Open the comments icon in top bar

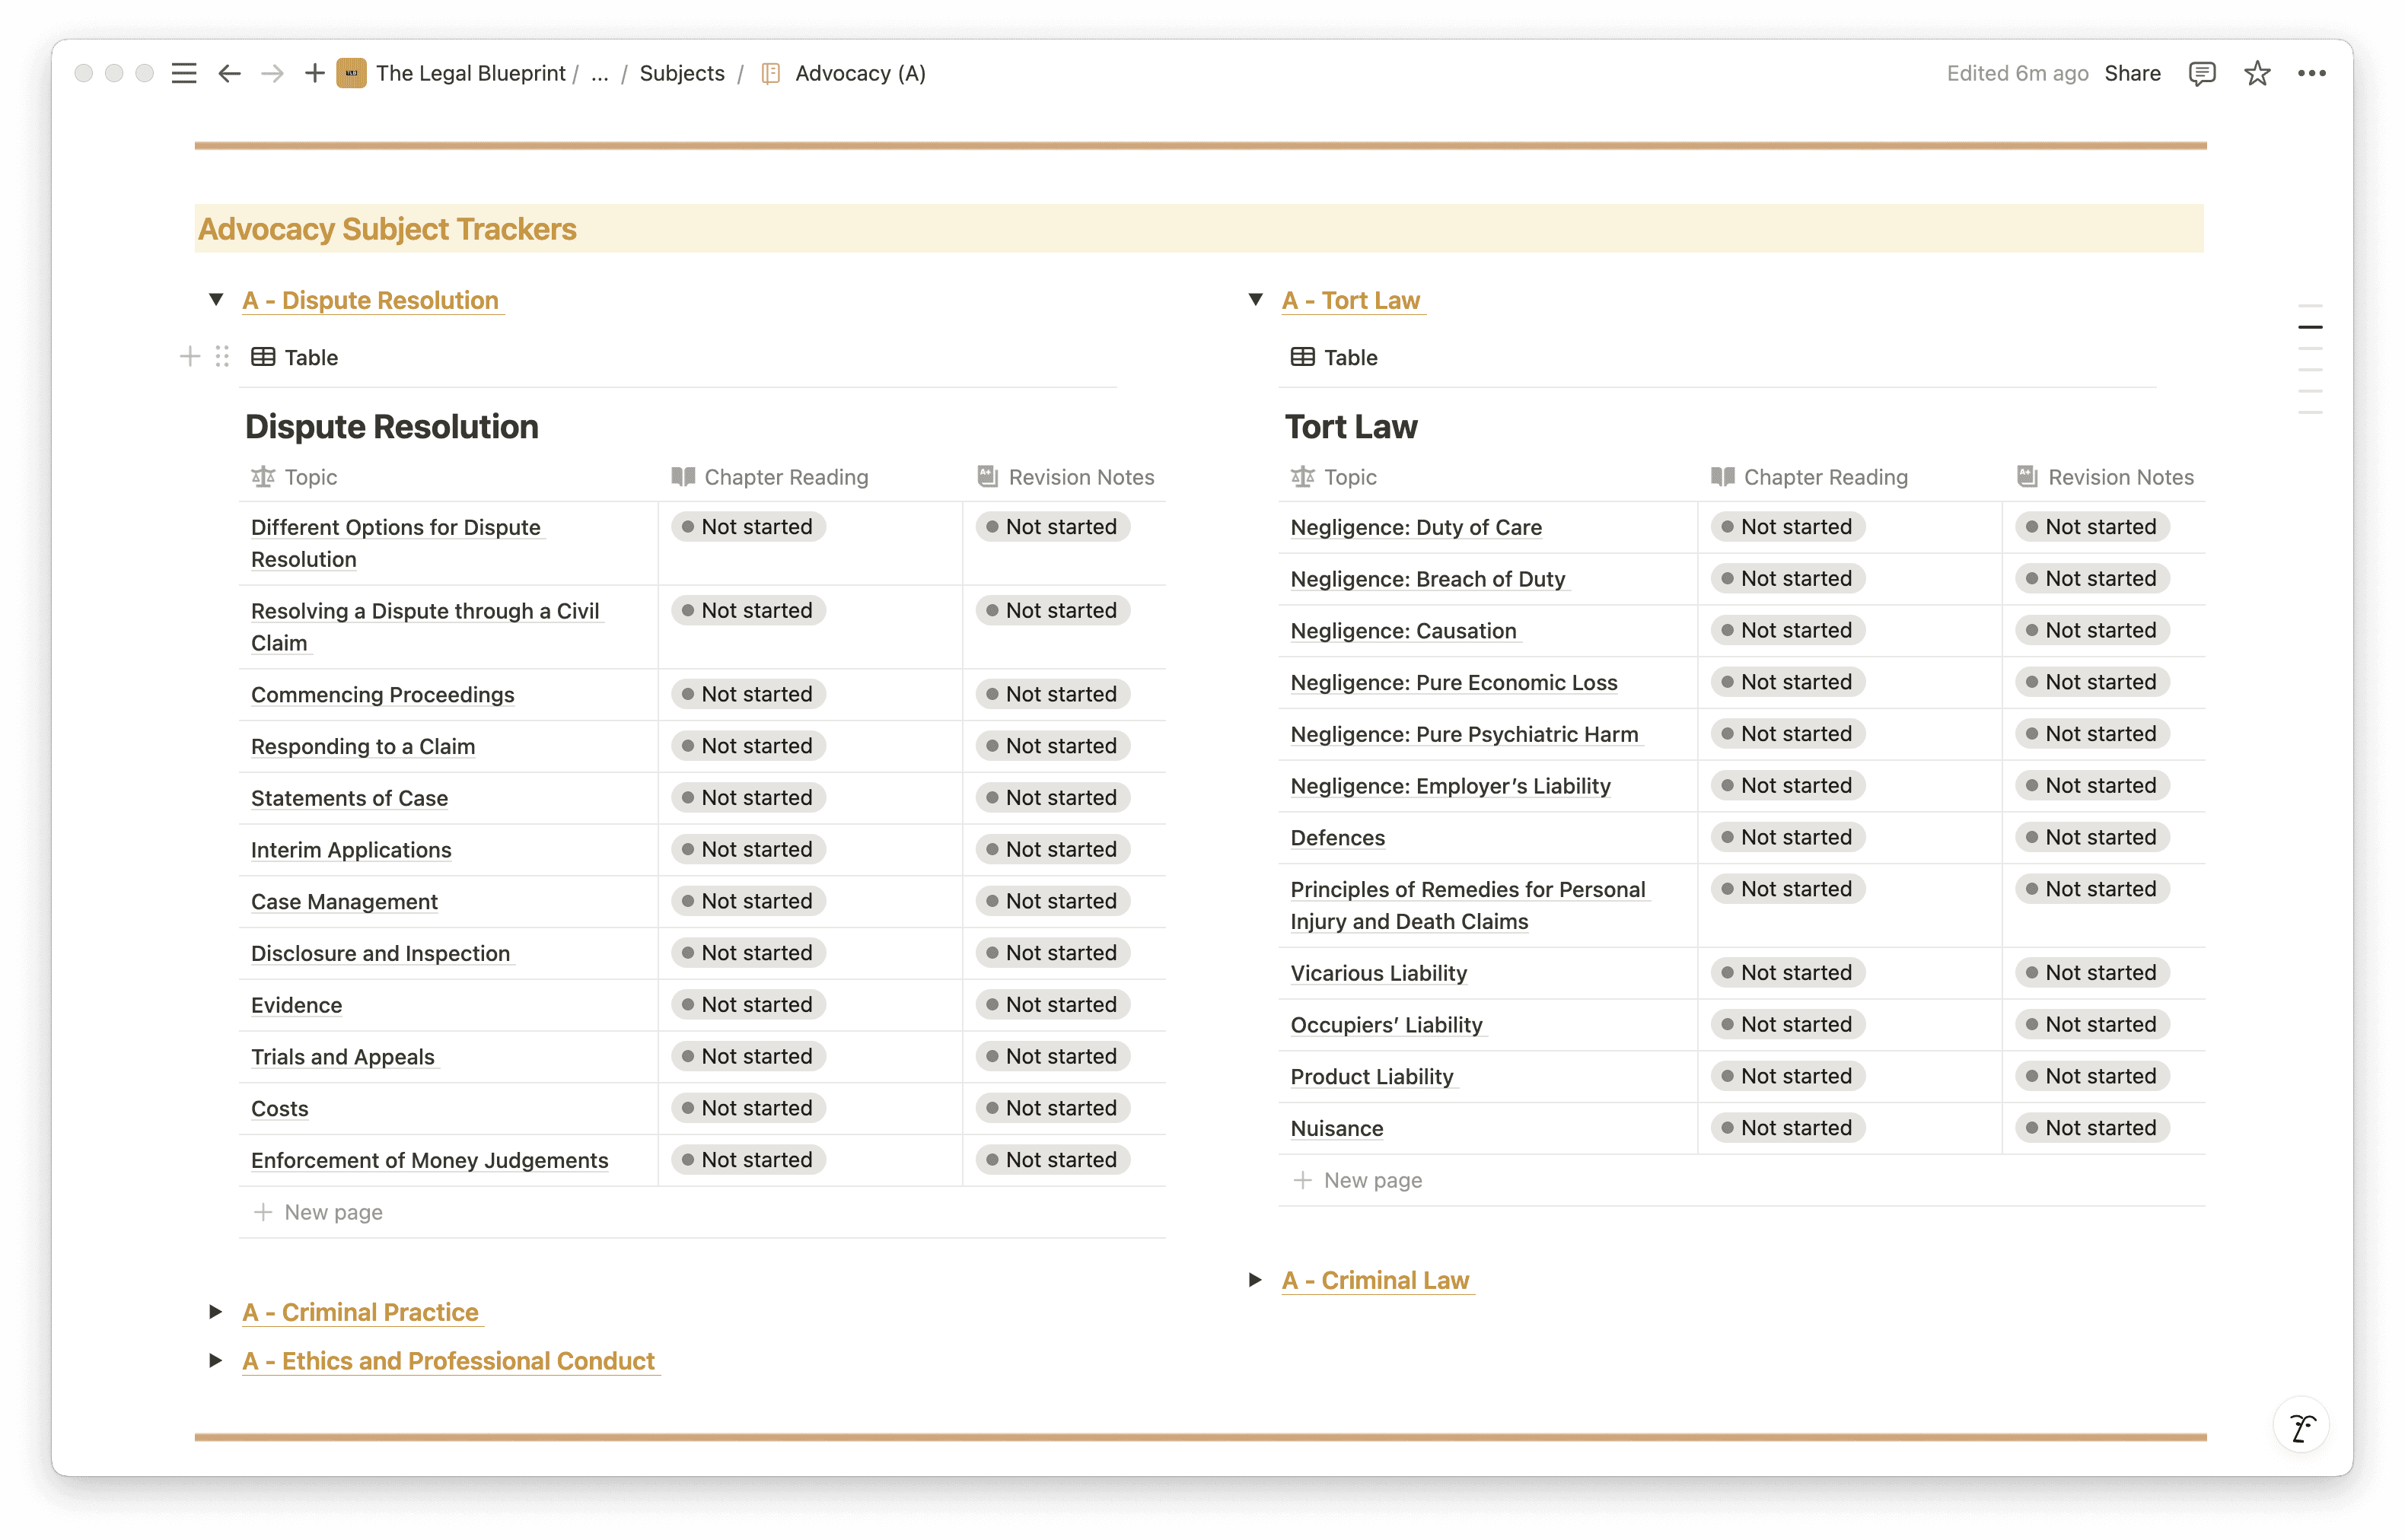click(x=2201, y=73)
